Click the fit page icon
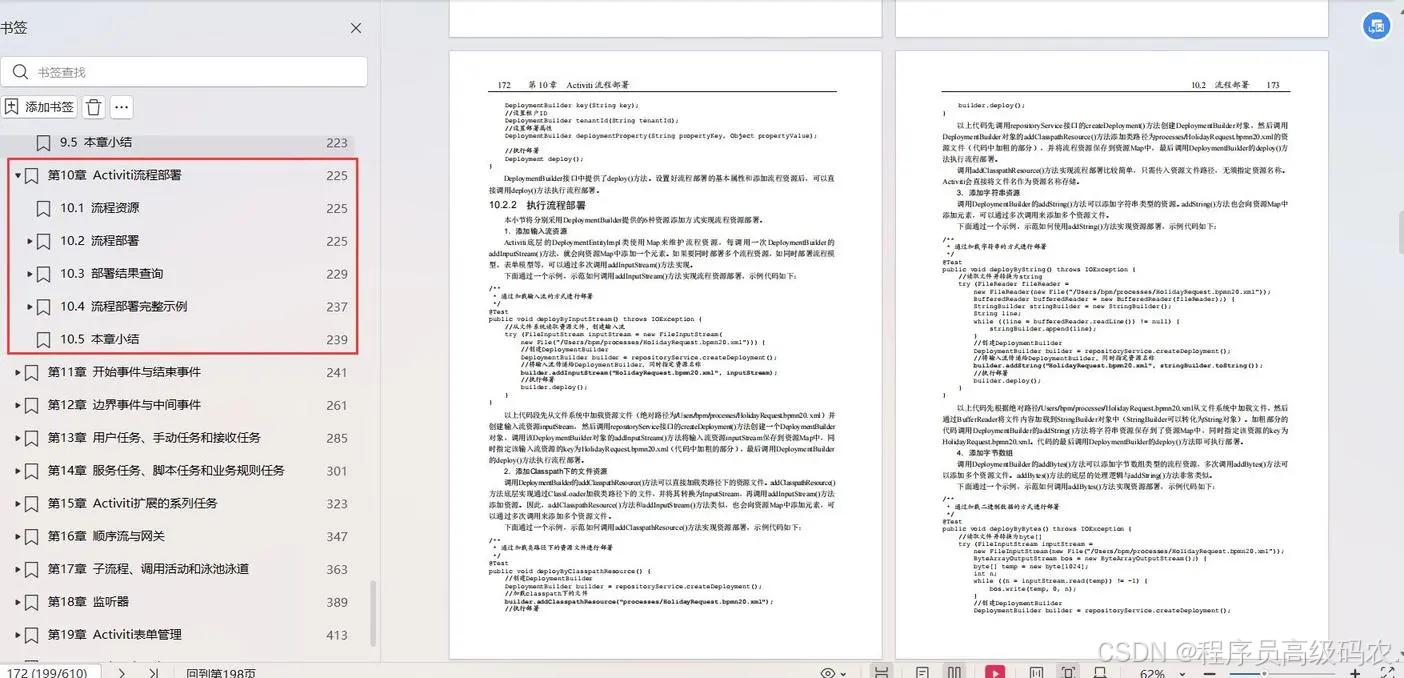This screenshot has height=678, width=1404. 1068,673
